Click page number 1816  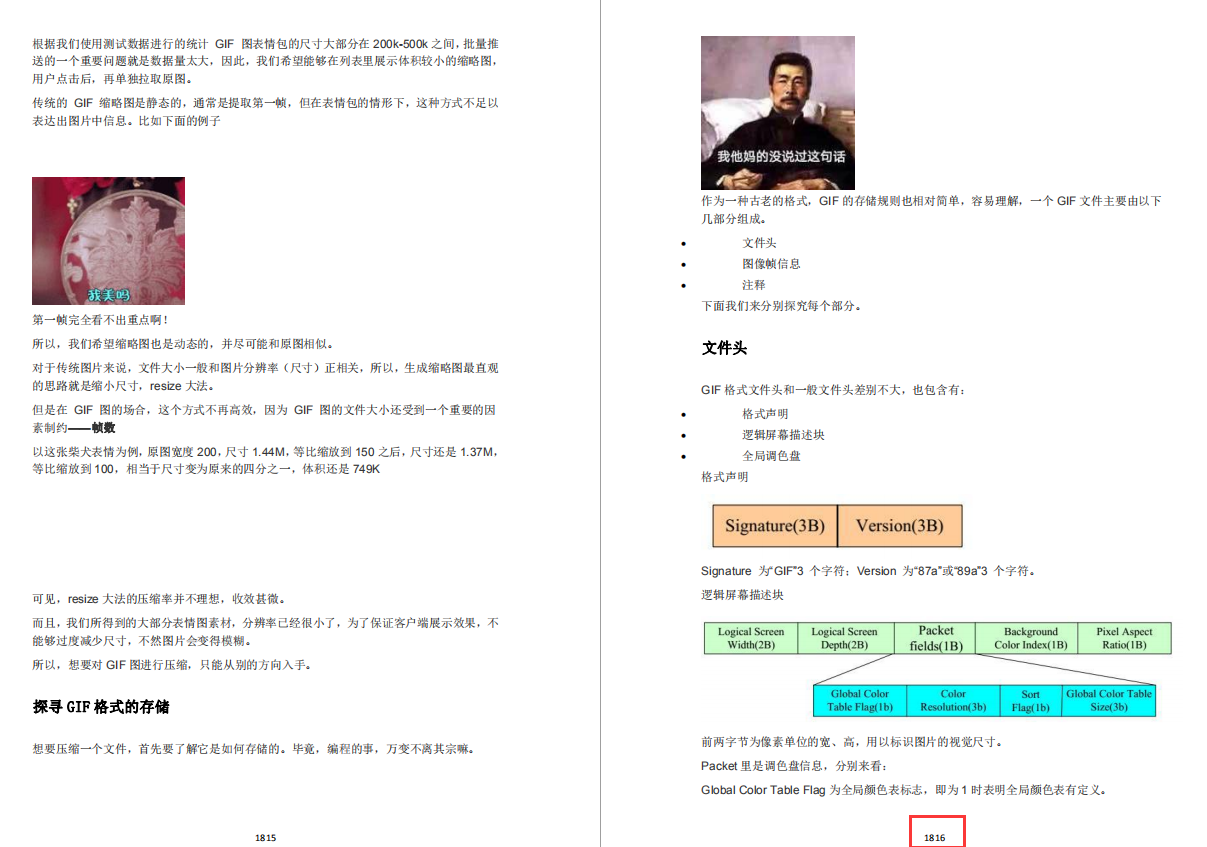pos(935,837)
